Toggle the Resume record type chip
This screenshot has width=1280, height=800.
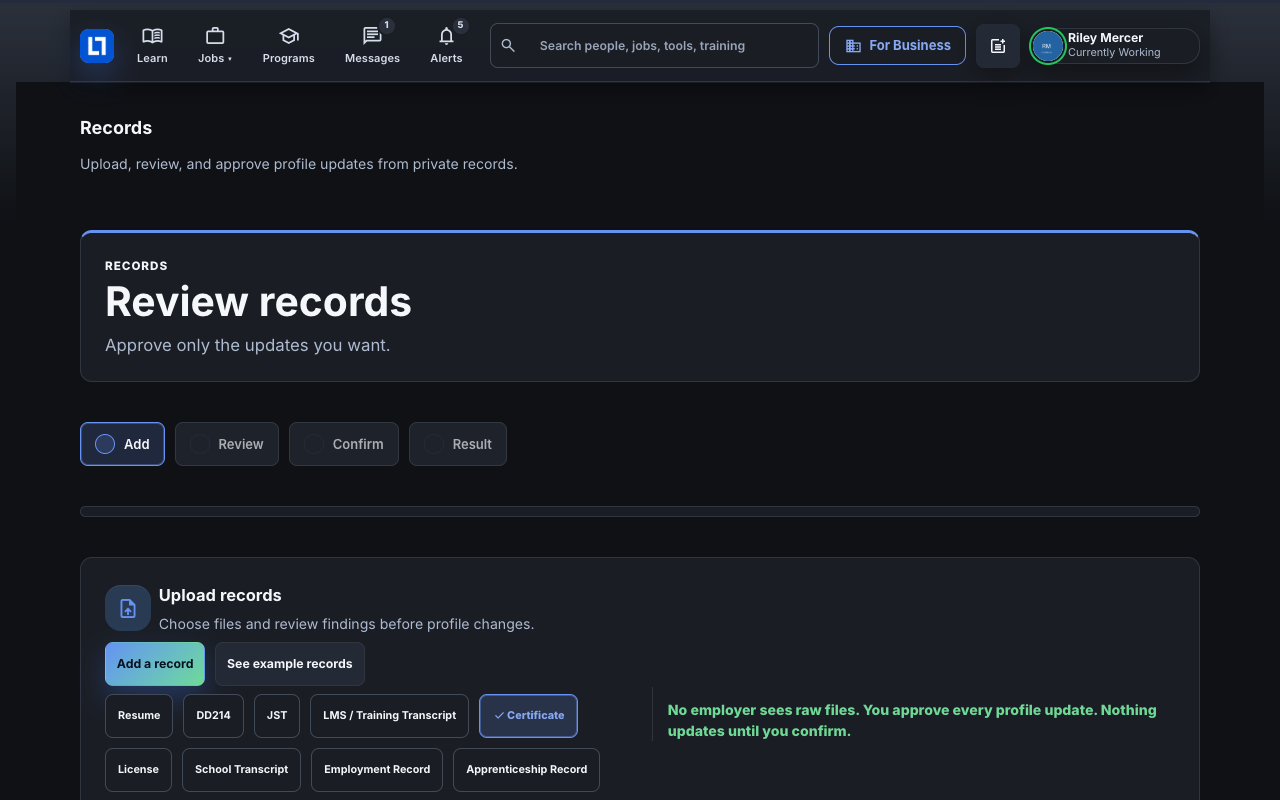[139, 716]
